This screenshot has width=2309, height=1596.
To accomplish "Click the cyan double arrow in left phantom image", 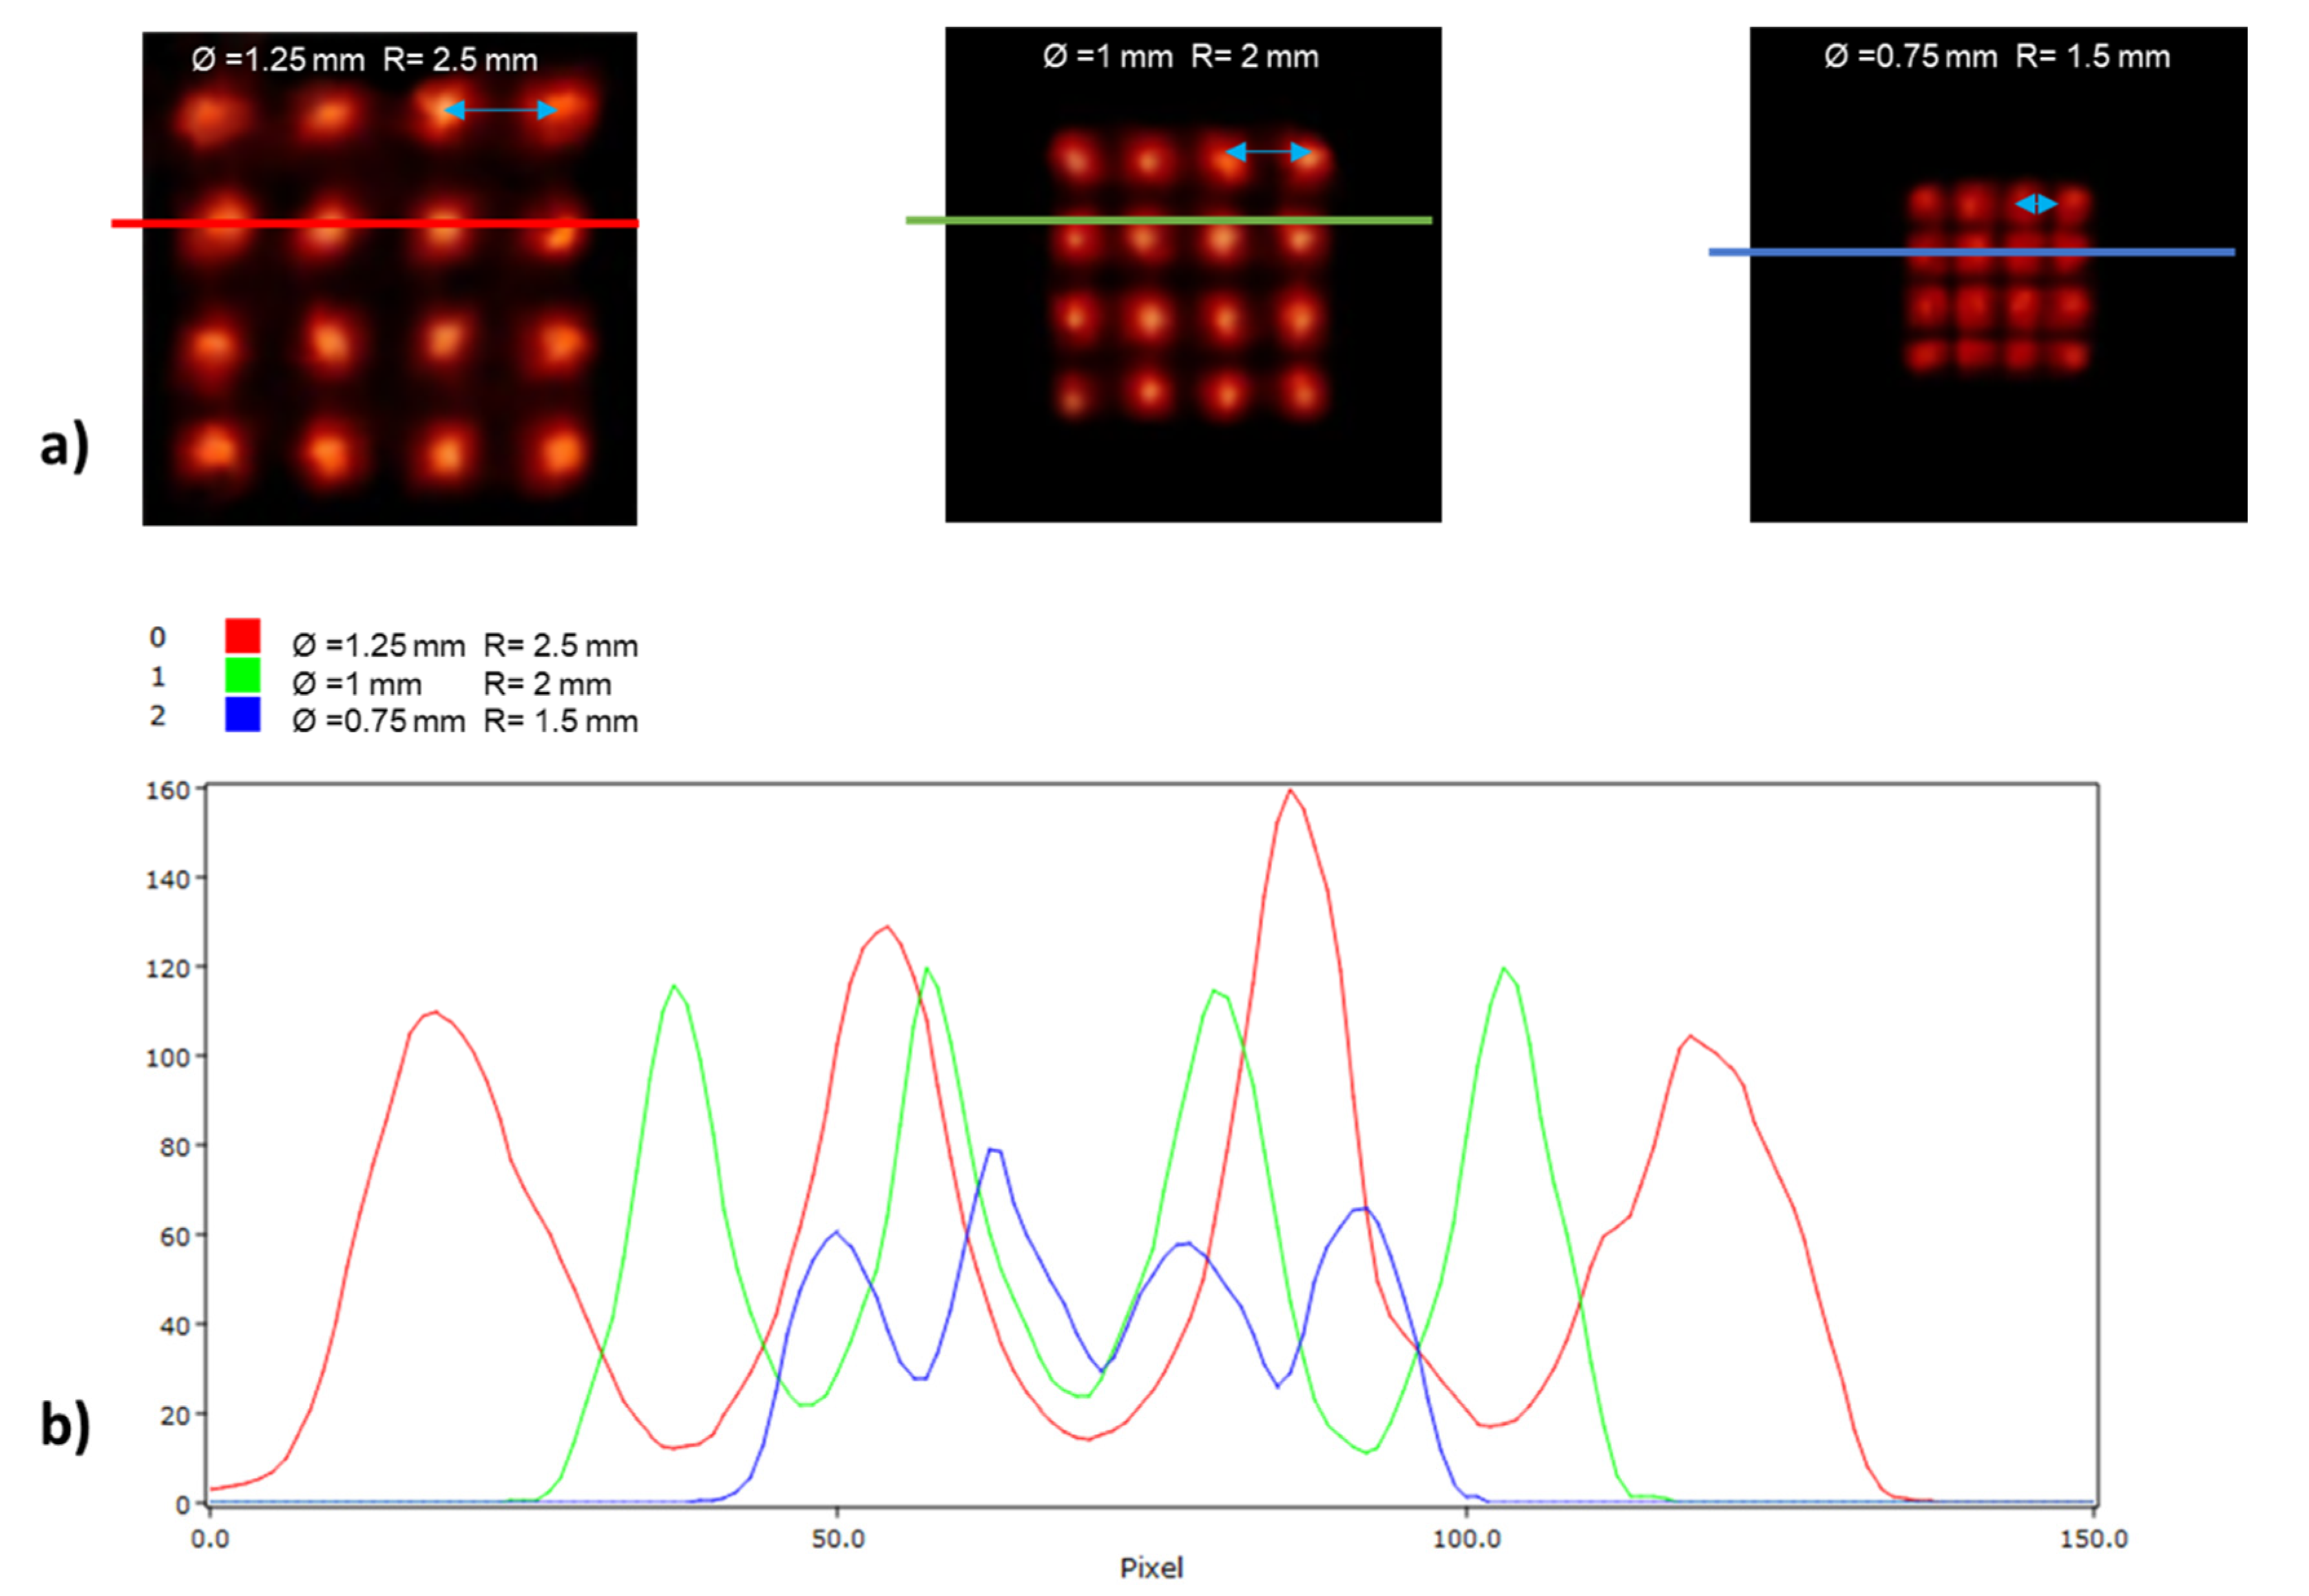I will click(x=500, y=110).
